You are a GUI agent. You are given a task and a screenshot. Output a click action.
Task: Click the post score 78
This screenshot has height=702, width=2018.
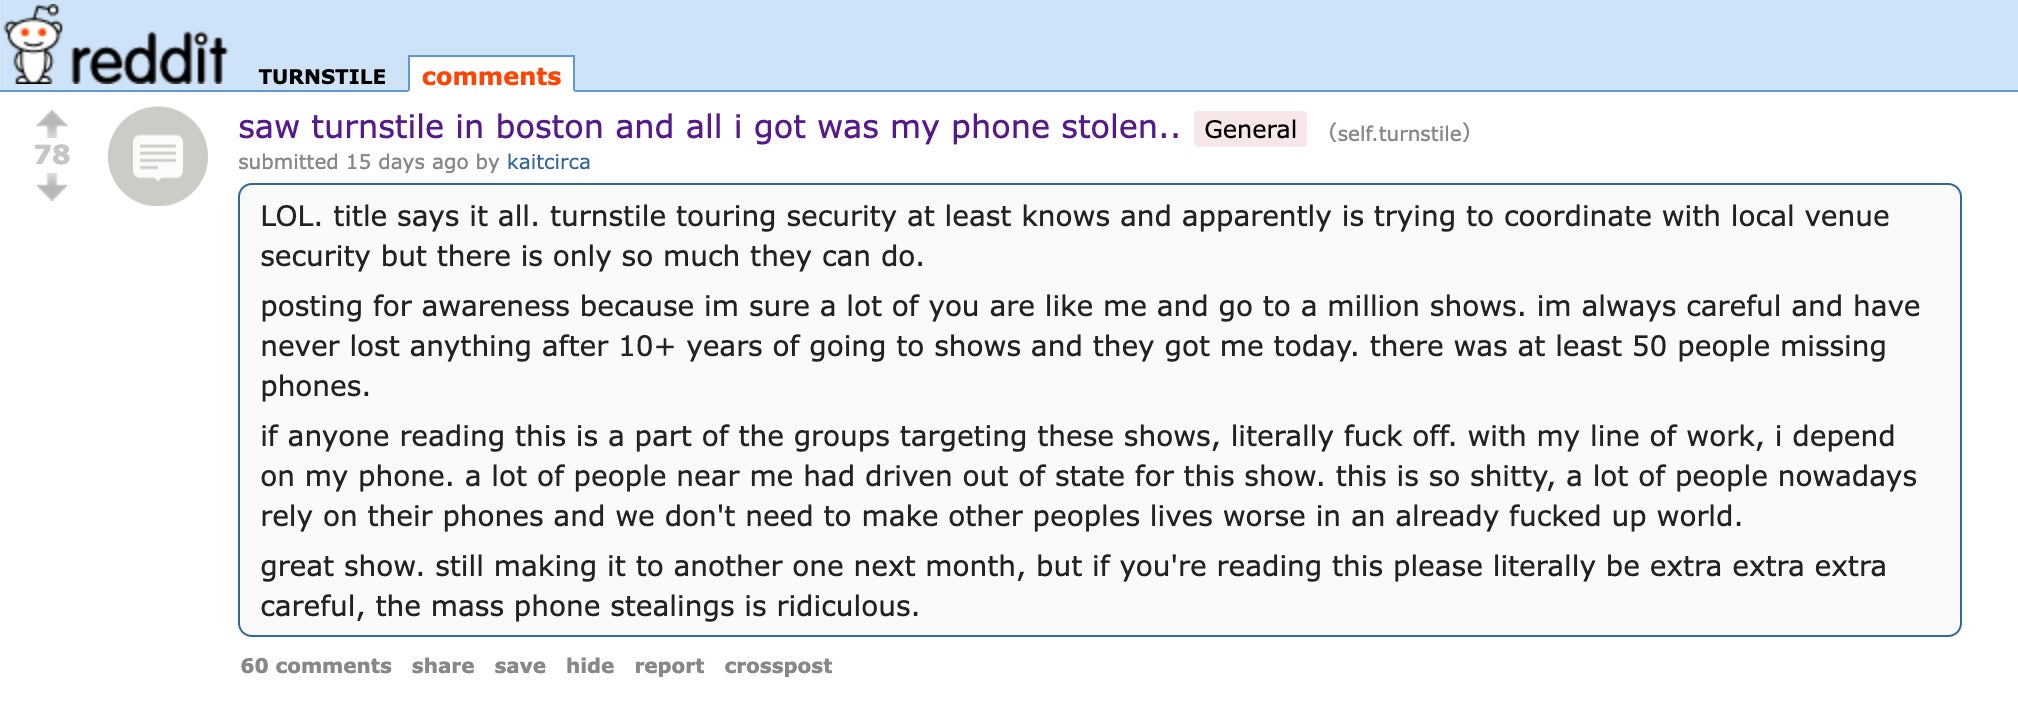[x=52, y=154]
